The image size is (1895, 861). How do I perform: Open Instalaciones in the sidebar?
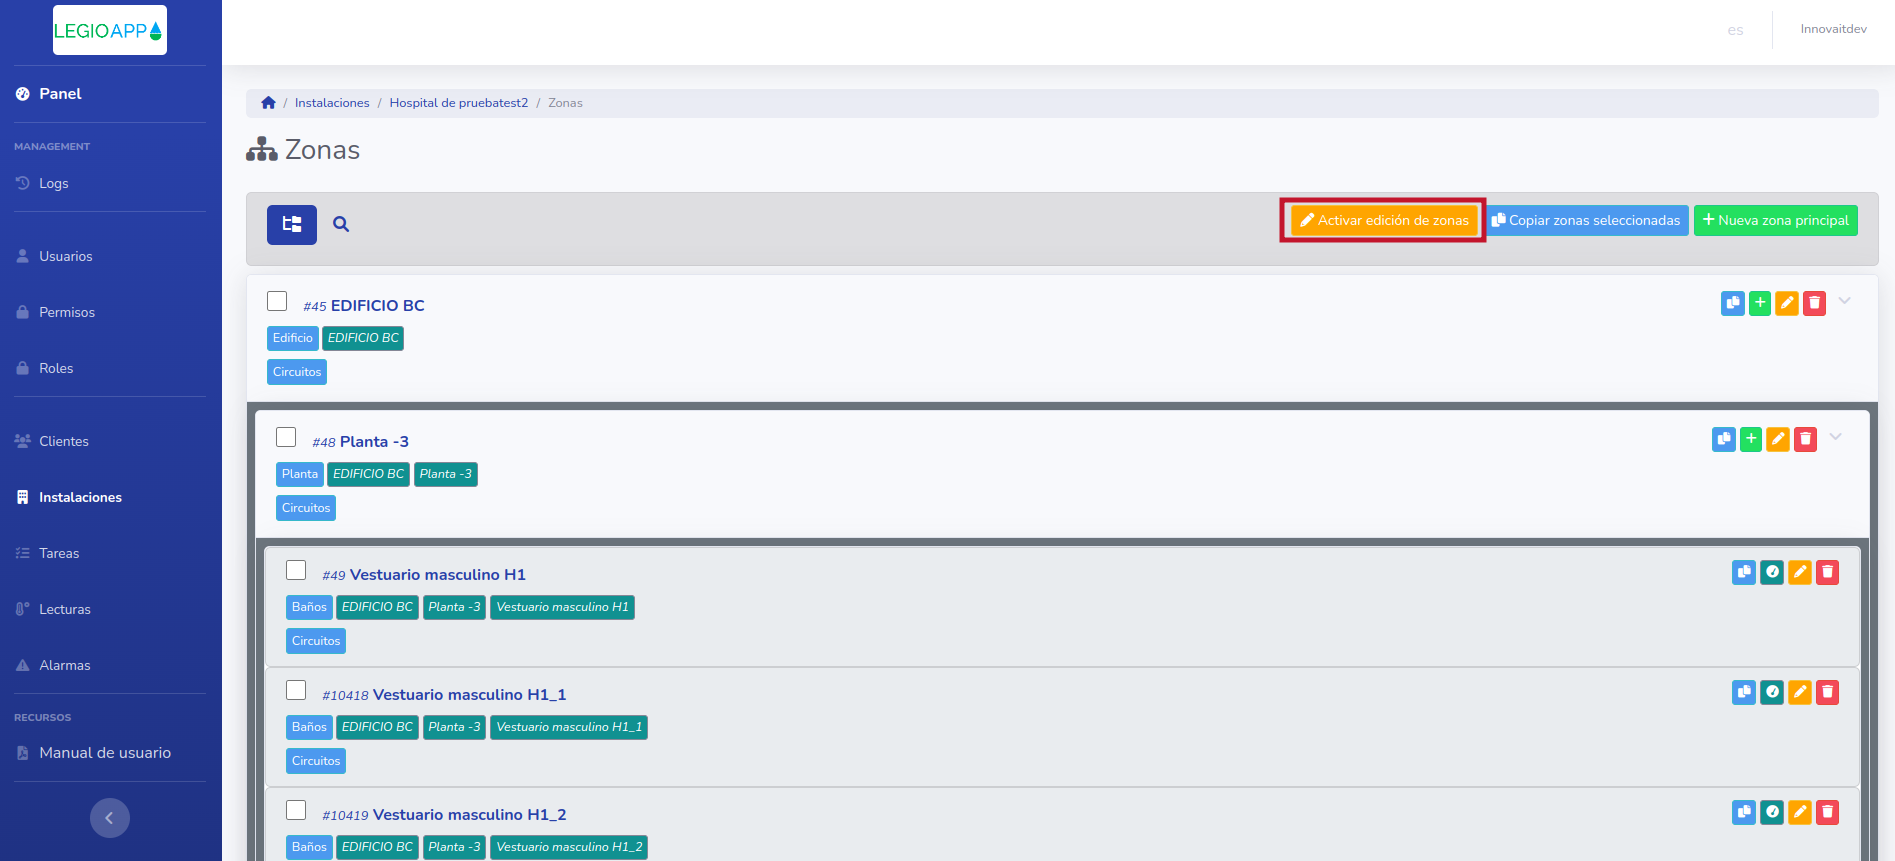(80, 497)
